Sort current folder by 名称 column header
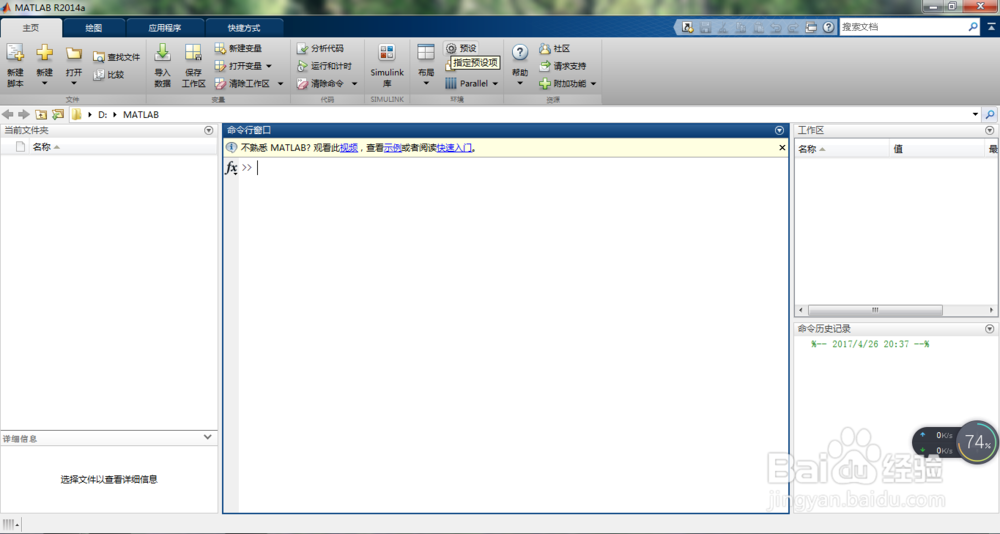This screenshot has width=1000, height=534. click(x=46, y=147)
